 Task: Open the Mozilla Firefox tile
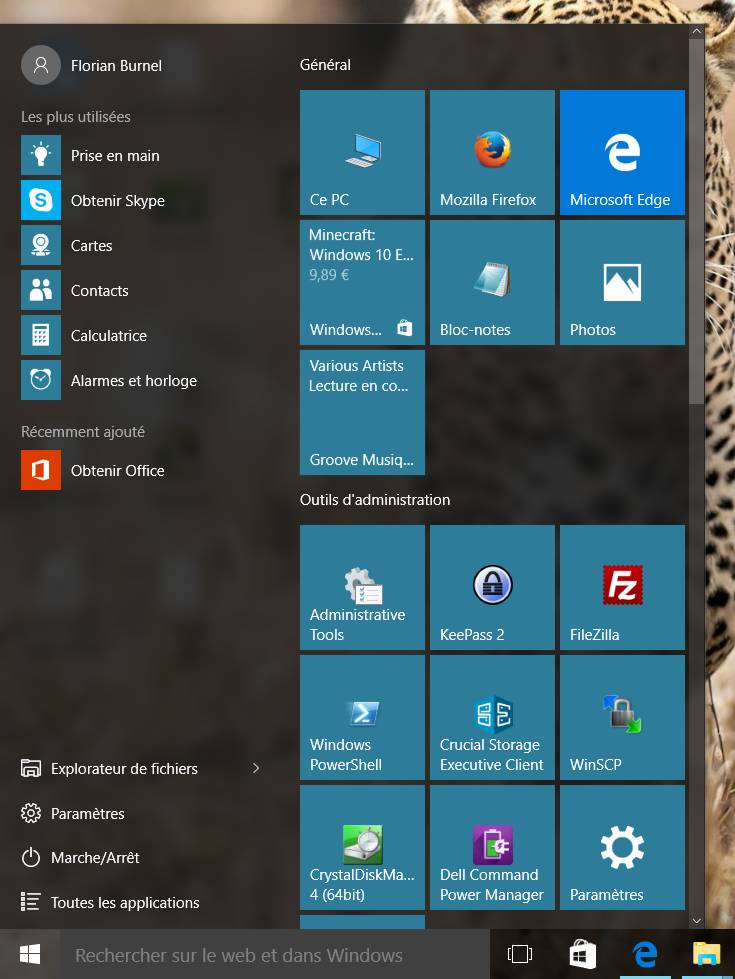pos(492,153)
